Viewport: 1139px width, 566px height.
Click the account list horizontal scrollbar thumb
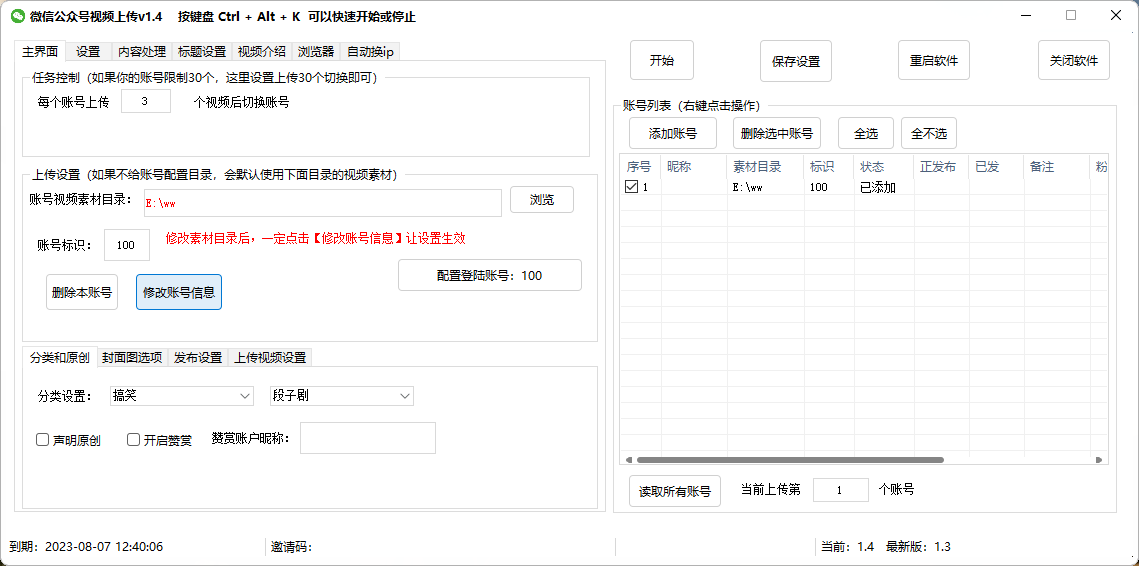tap(790, 460)
